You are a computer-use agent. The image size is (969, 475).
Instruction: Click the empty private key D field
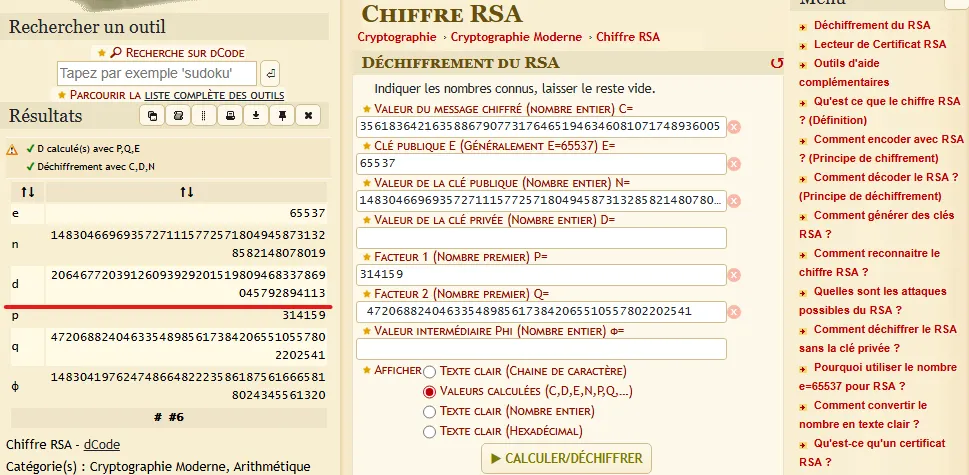[x=541, y=238]
